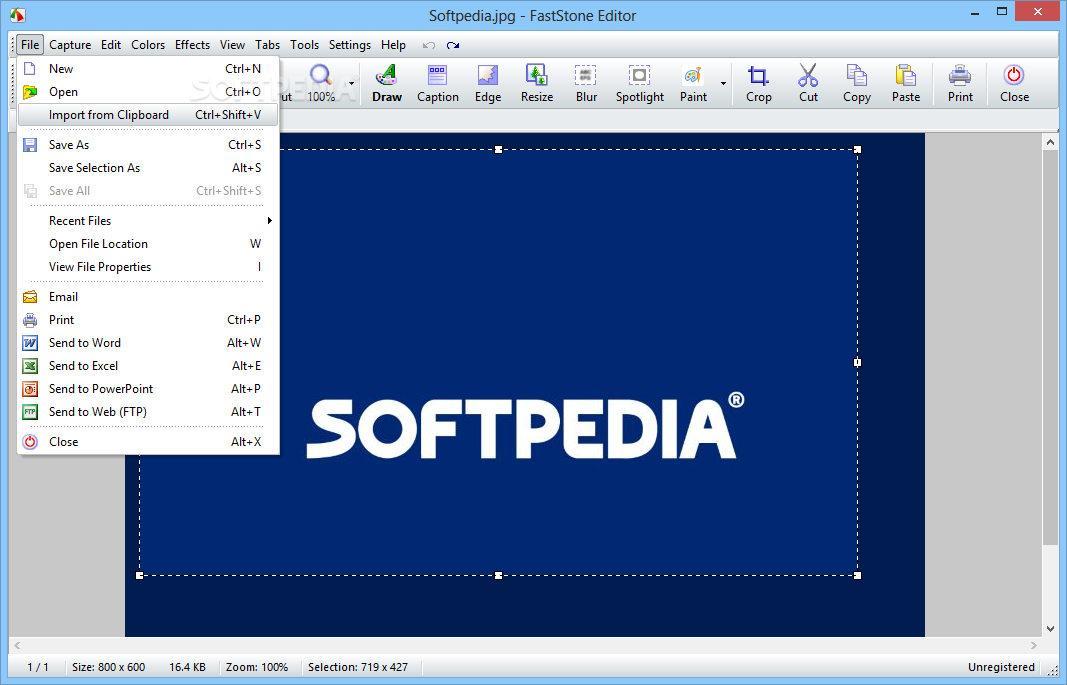Image resolution: width=1067 pixels, height=685 pixels.
Task: Click the Crop tool
Action: pyautogui.click(x=758, y=84)
